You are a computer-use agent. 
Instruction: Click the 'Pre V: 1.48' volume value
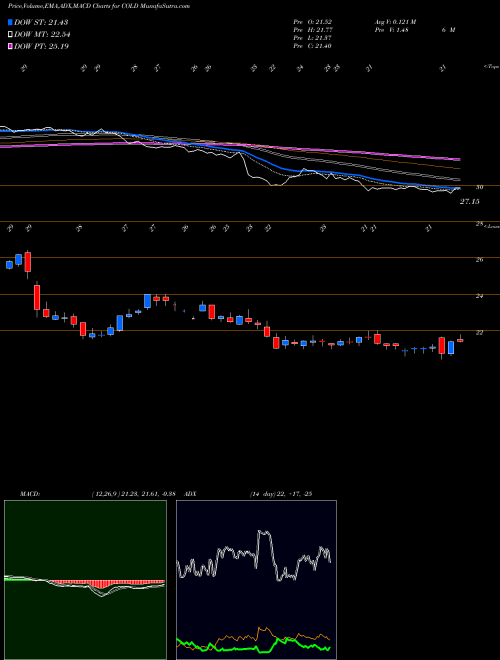[391, 30]
